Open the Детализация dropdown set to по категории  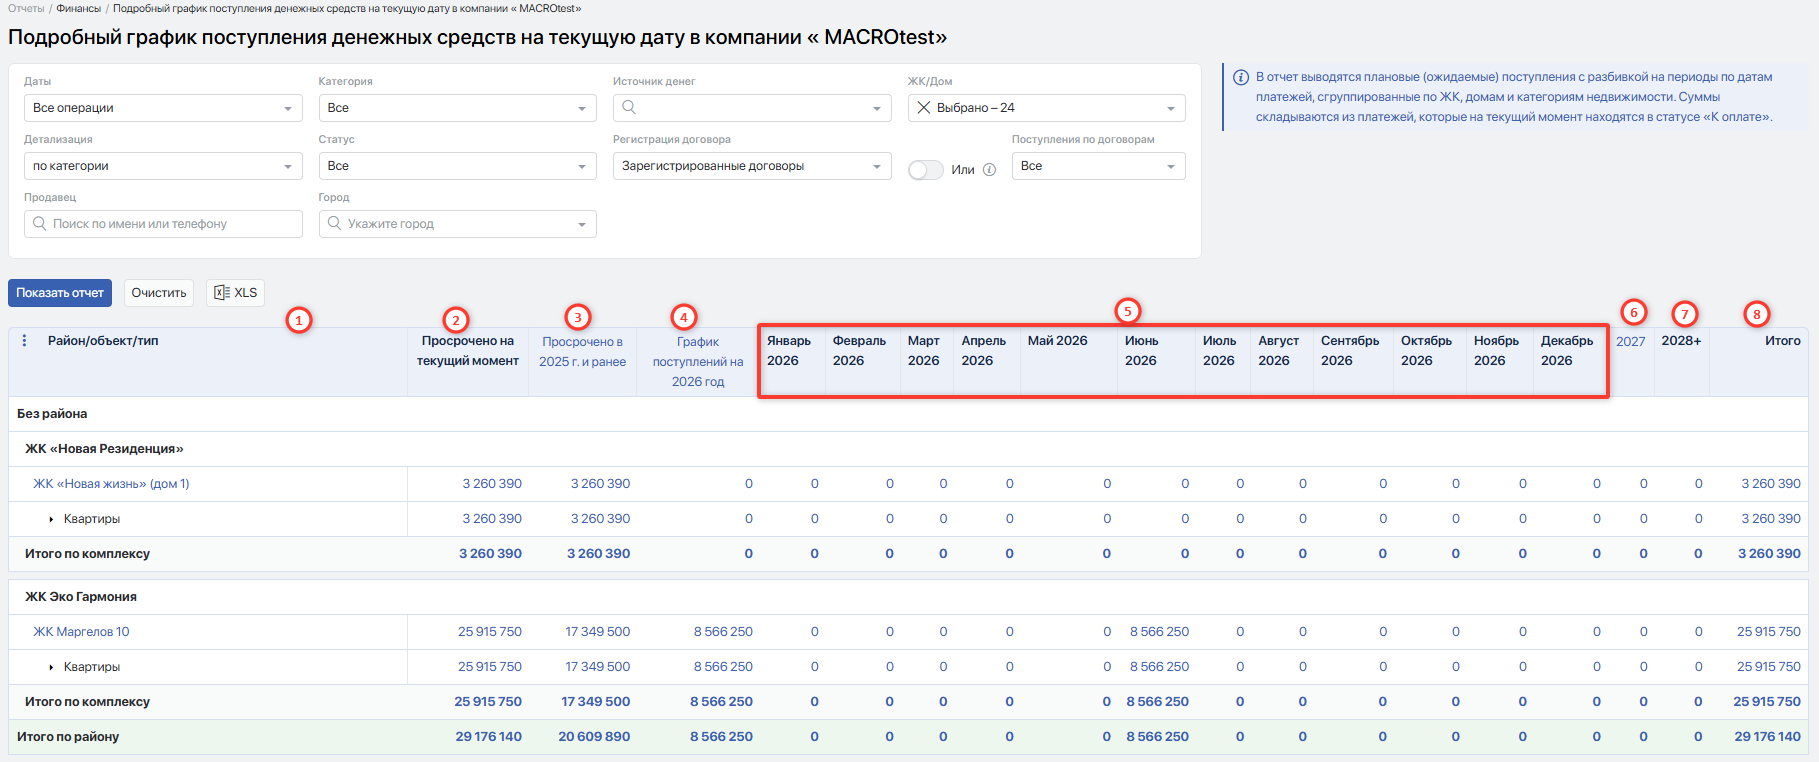[163, 166]
